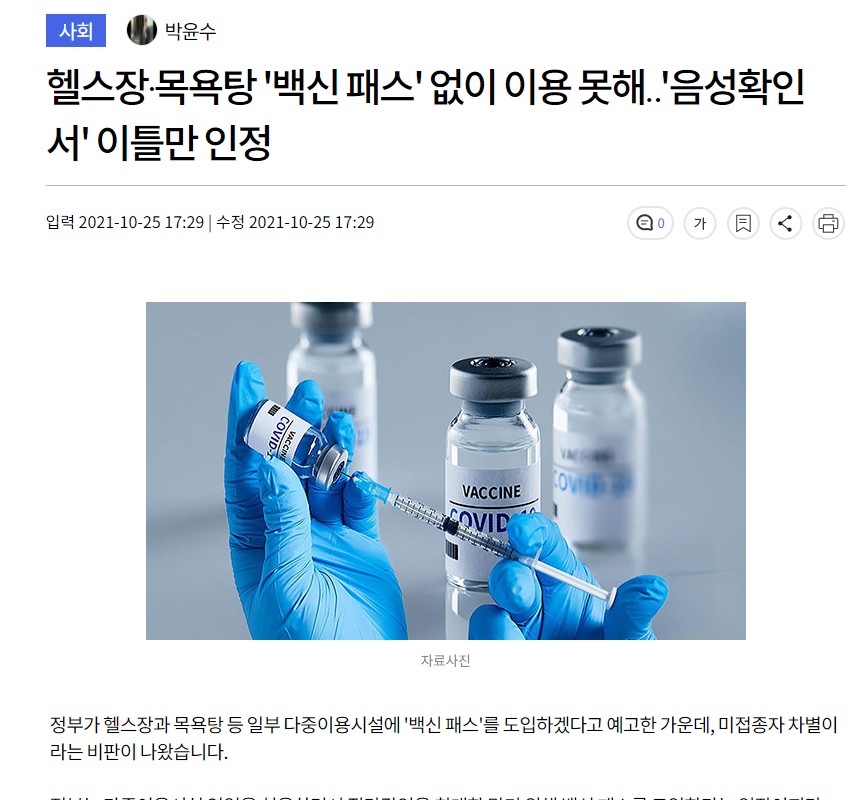Viewport: 857px width, 800px height.
Task: Click the blurred vial on photo's right
Action: coord(598,437)
